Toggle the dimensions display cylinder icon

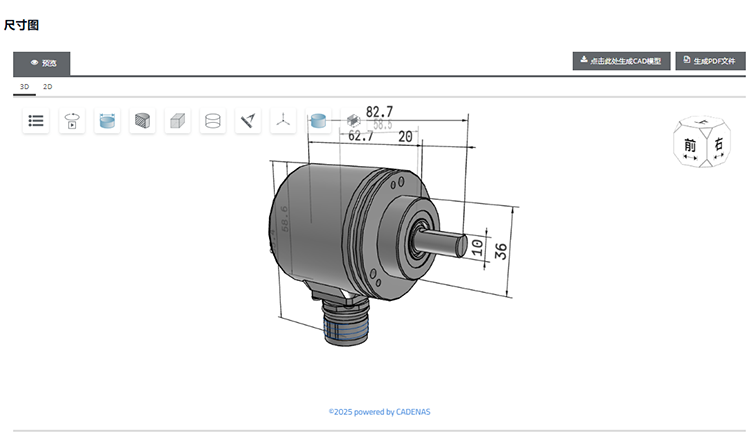pos(107,121)
